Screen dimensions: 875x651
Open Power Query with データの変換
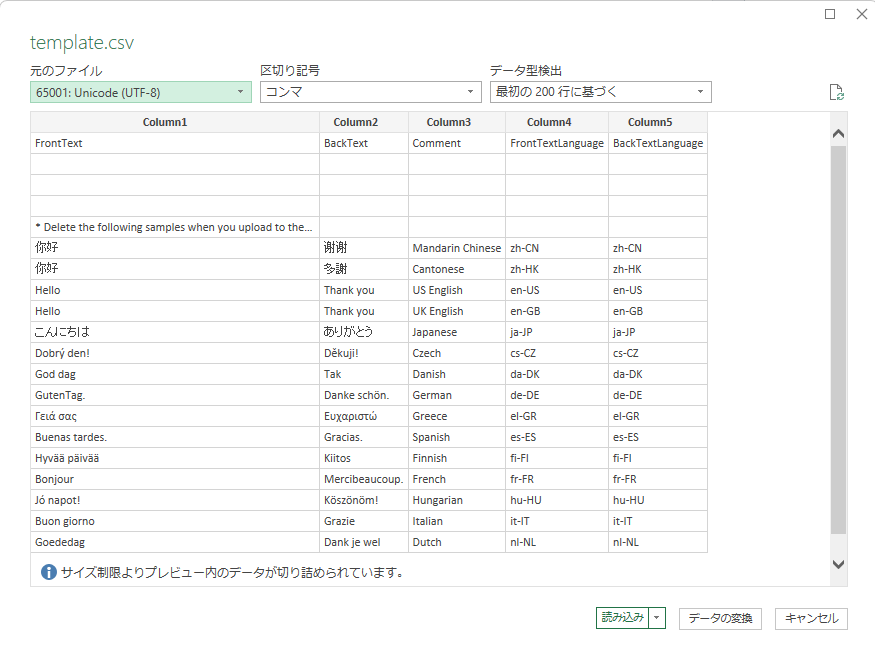coord(720,618)
